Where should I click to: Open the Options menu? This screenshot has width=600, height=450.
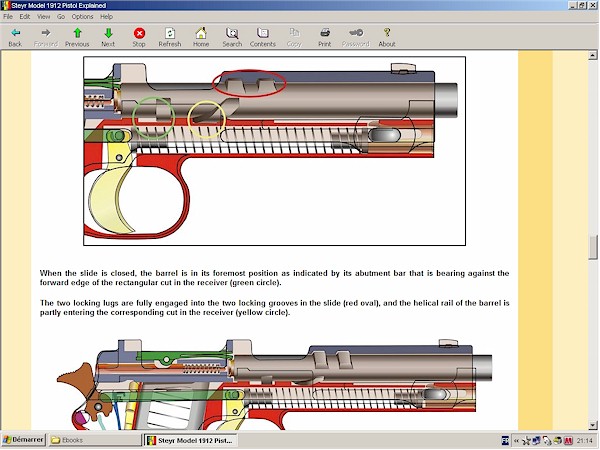(x=82, y=16)
